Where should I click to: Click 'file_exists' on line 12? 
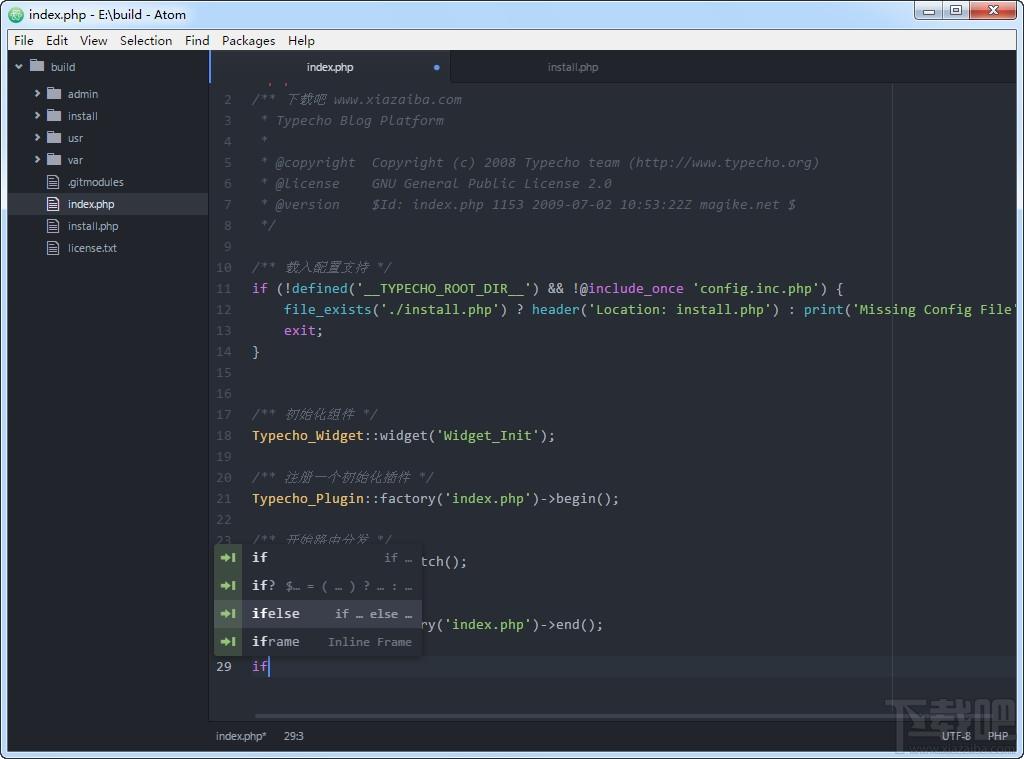[x=327, y=310]
